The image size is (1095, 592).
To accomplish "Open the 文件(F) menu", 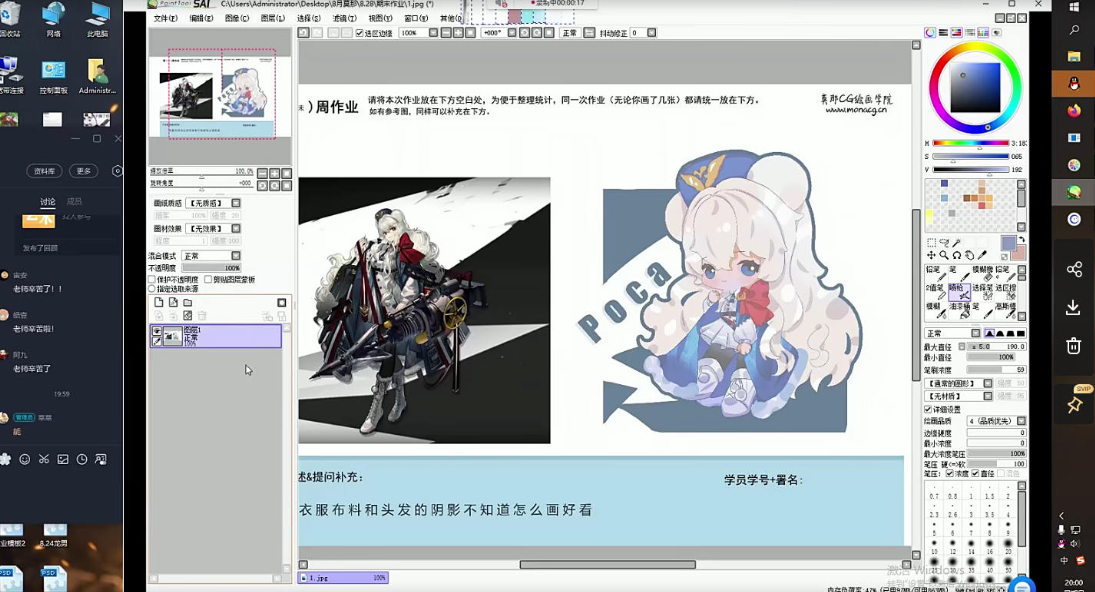I will (166, 18).
